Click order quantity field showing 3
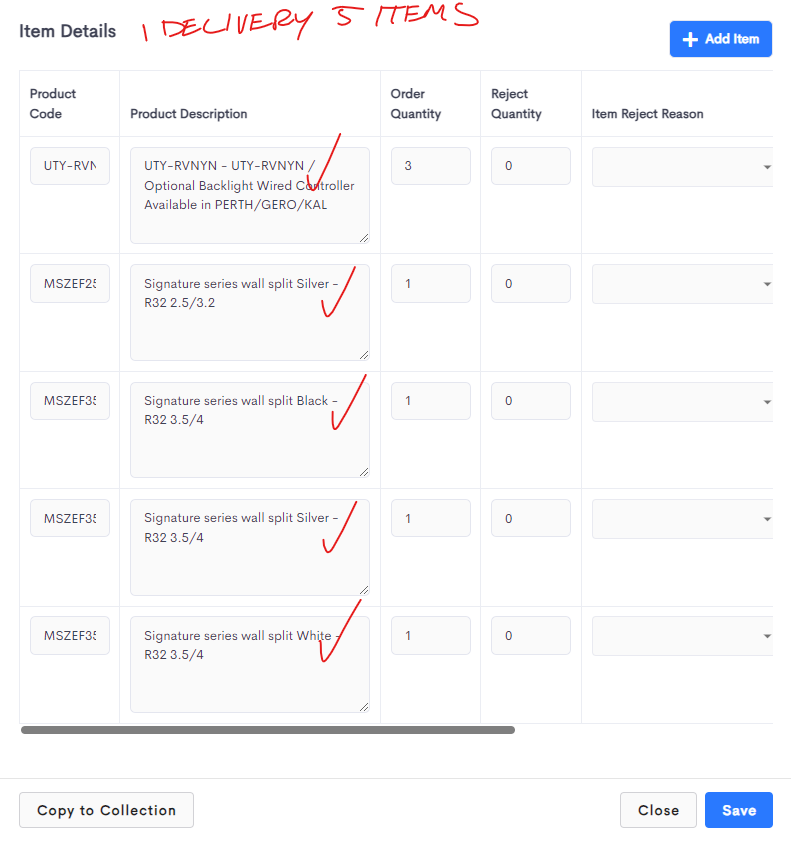This screenshot has width=791, height=843. [431, 166]
